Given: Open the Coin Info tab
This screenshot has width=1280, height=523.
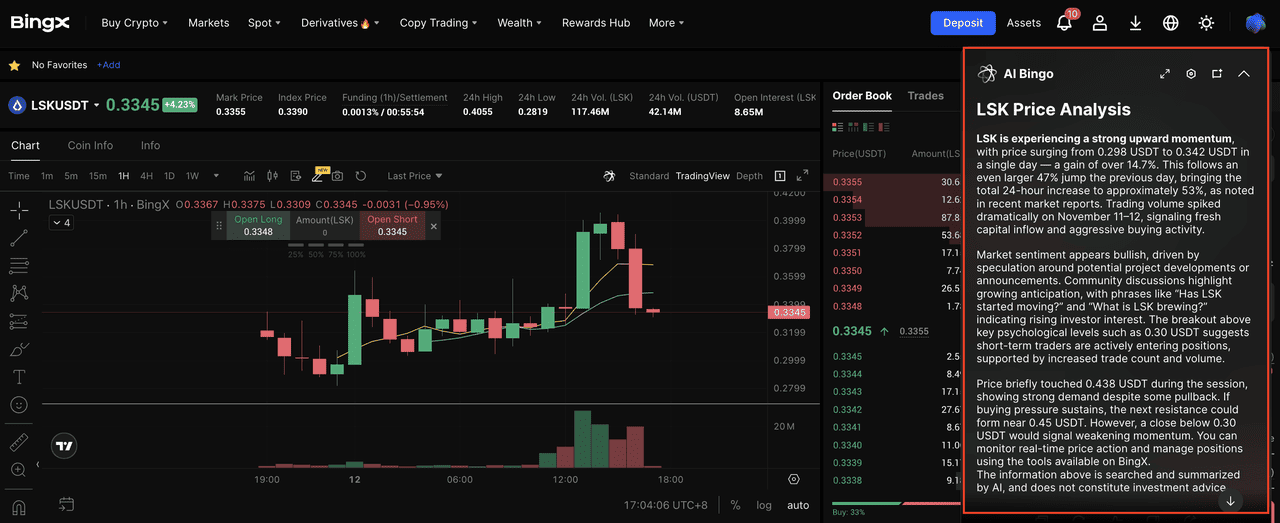Looking at the screenshot, I should 90,145.
